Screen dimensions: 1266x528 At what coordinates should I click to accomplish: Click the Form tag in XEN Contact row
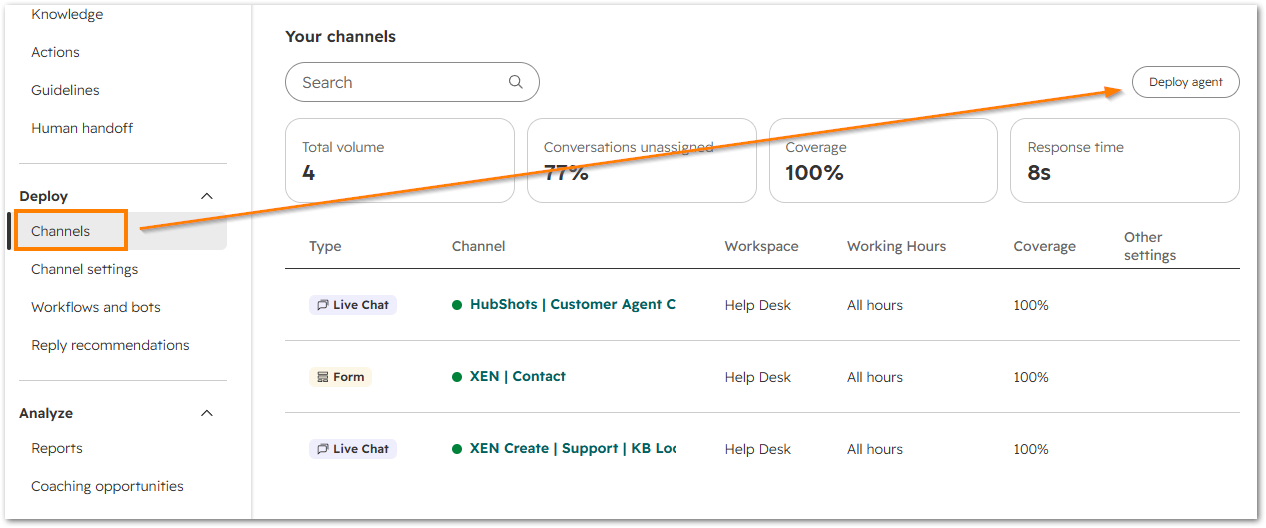coord(340,377)
